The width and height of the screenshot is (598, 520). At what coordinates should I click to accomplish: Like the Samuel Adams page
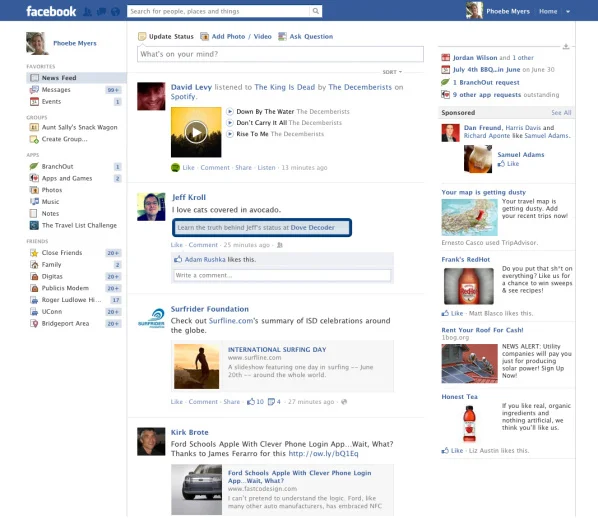tap(508, 164)
